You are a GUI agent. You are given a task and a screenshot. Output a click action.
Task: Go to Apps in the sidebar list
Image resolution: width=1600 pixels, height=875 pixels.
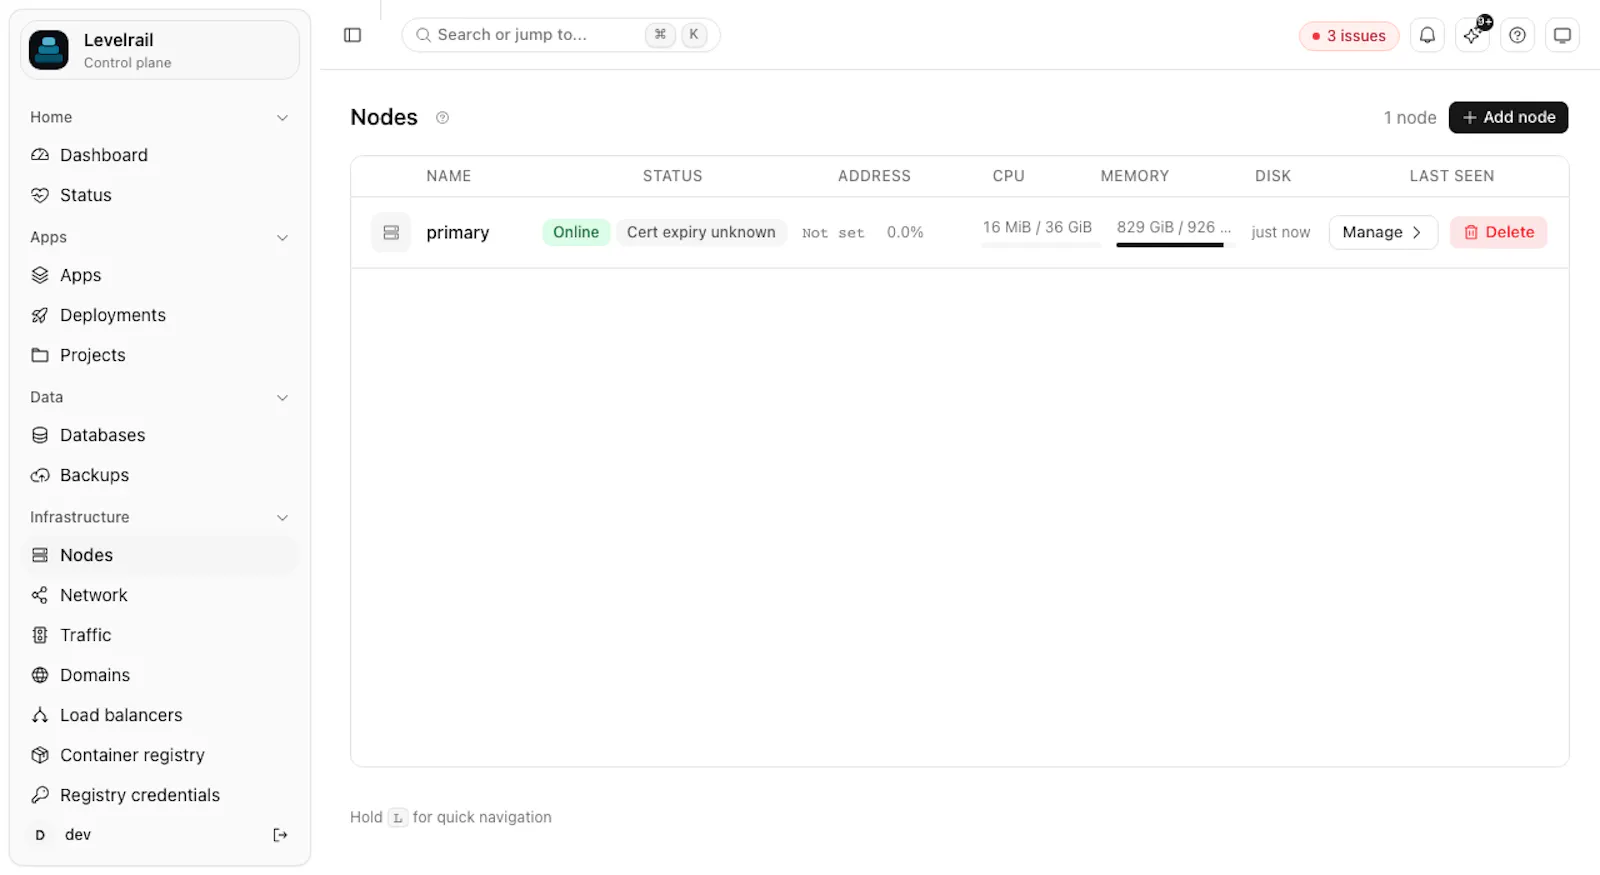160,275
